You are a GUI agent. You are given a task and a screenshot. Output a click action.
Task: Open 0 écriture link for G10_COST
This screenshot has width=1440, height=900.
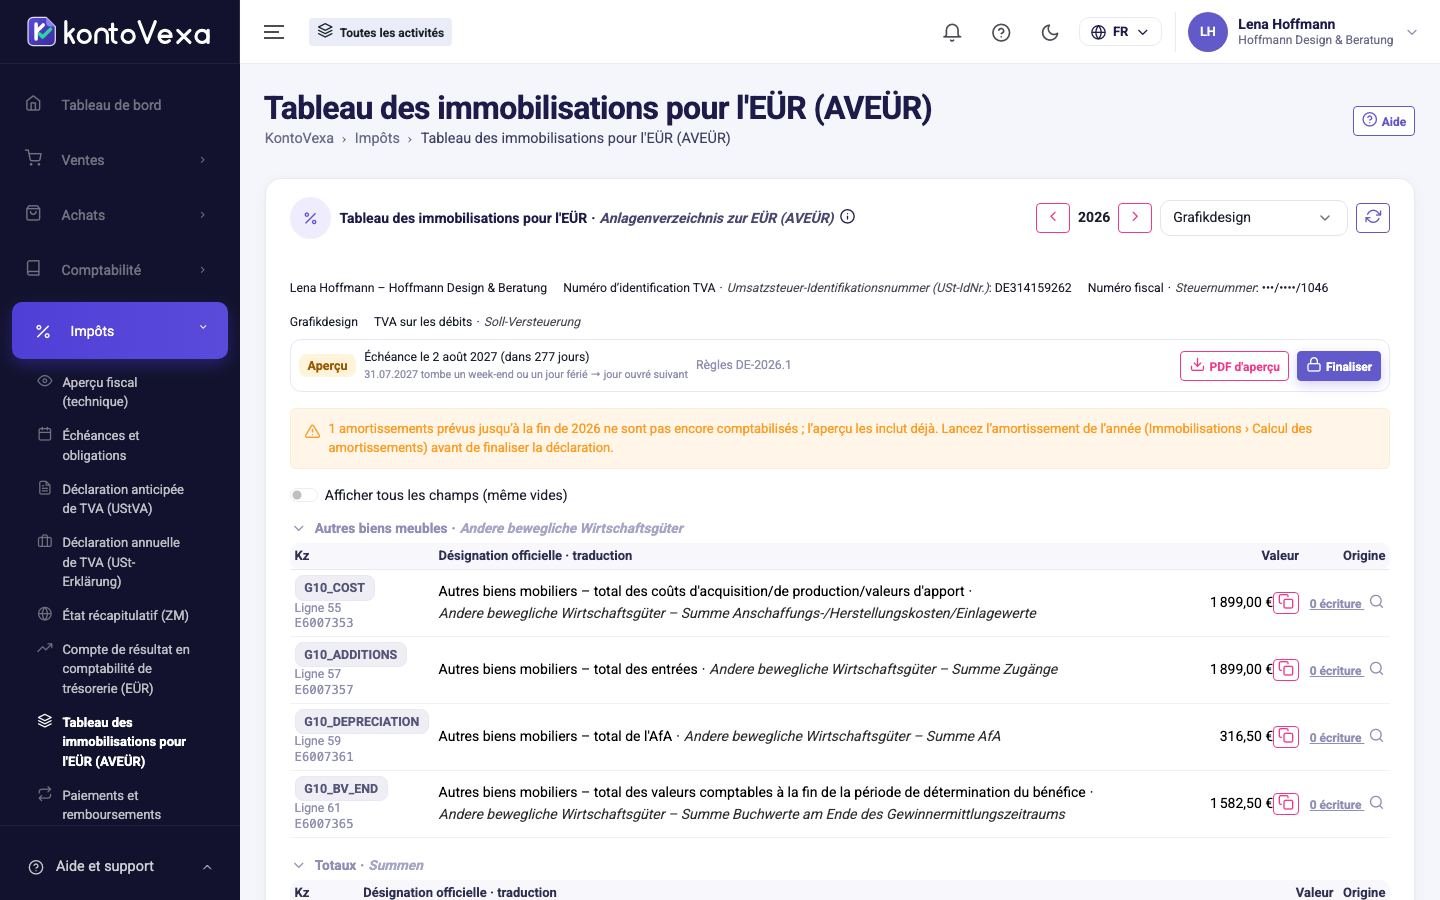pyautogui.click(x=1336, y=604)
